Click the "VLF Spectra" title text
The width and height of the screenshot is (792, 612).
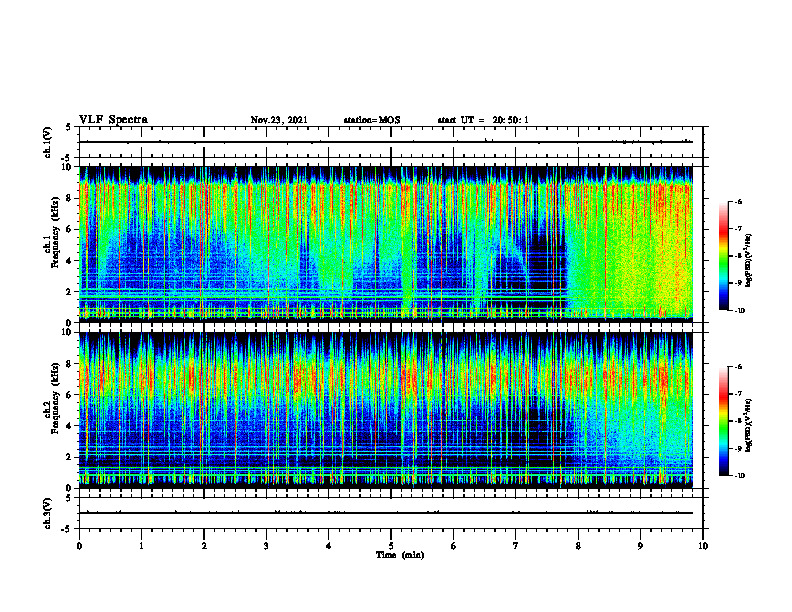[113, 120]
